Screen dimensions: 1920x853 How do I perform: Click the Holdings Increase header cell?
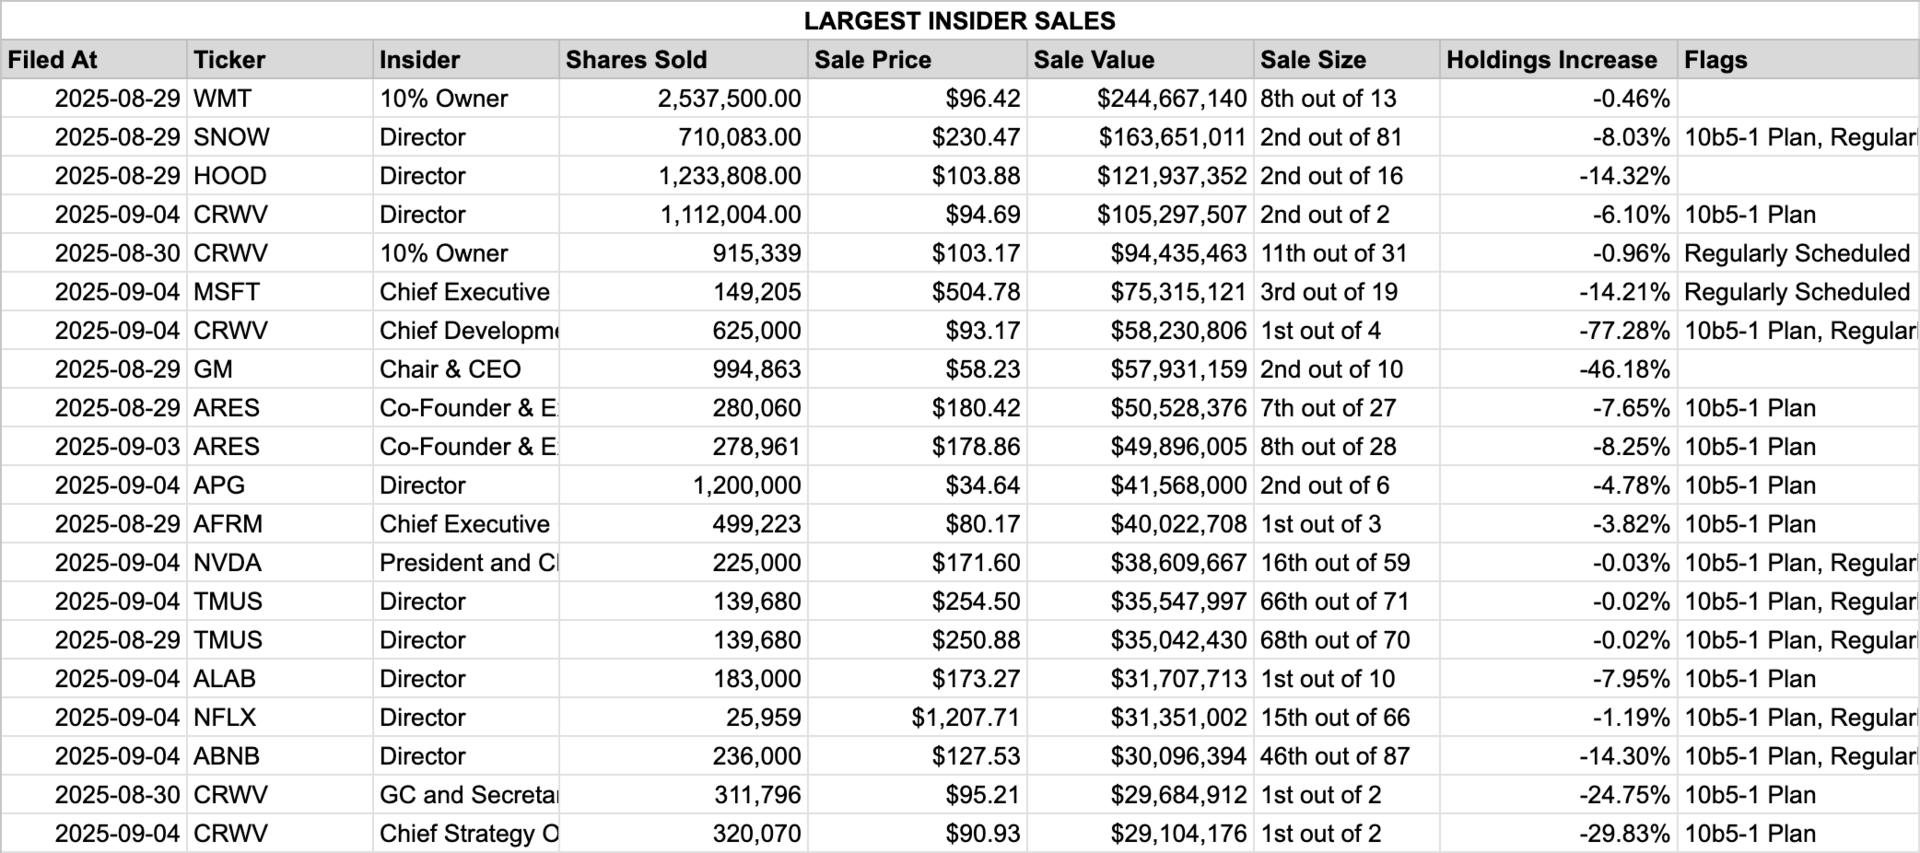coord(1558,60)
